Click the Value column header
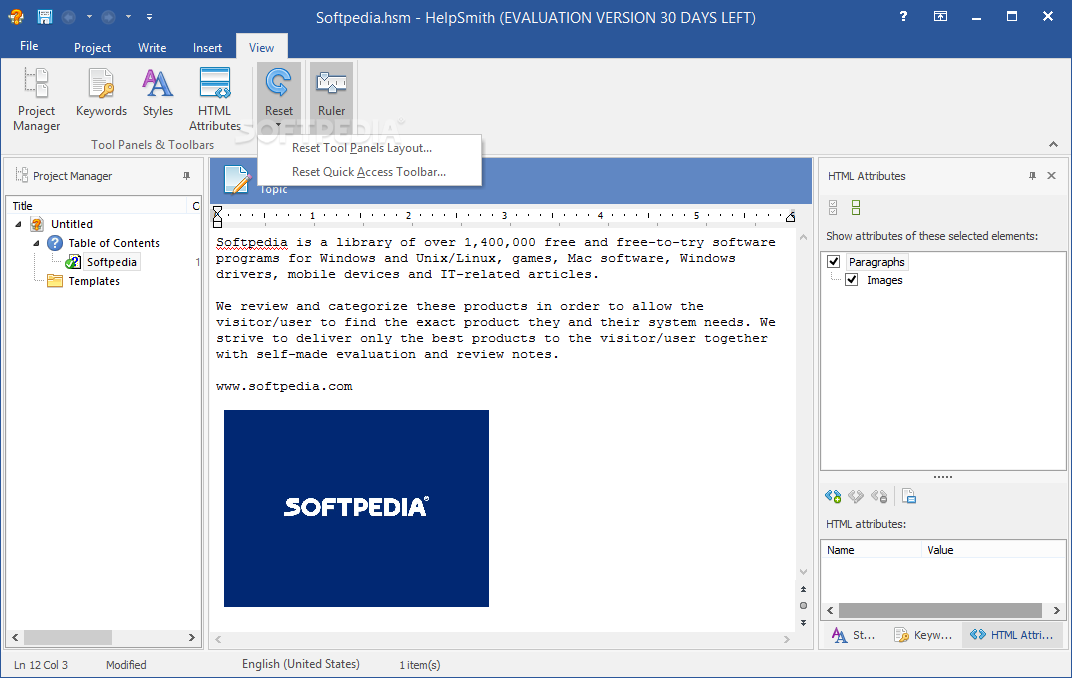 tap(993, 550)
